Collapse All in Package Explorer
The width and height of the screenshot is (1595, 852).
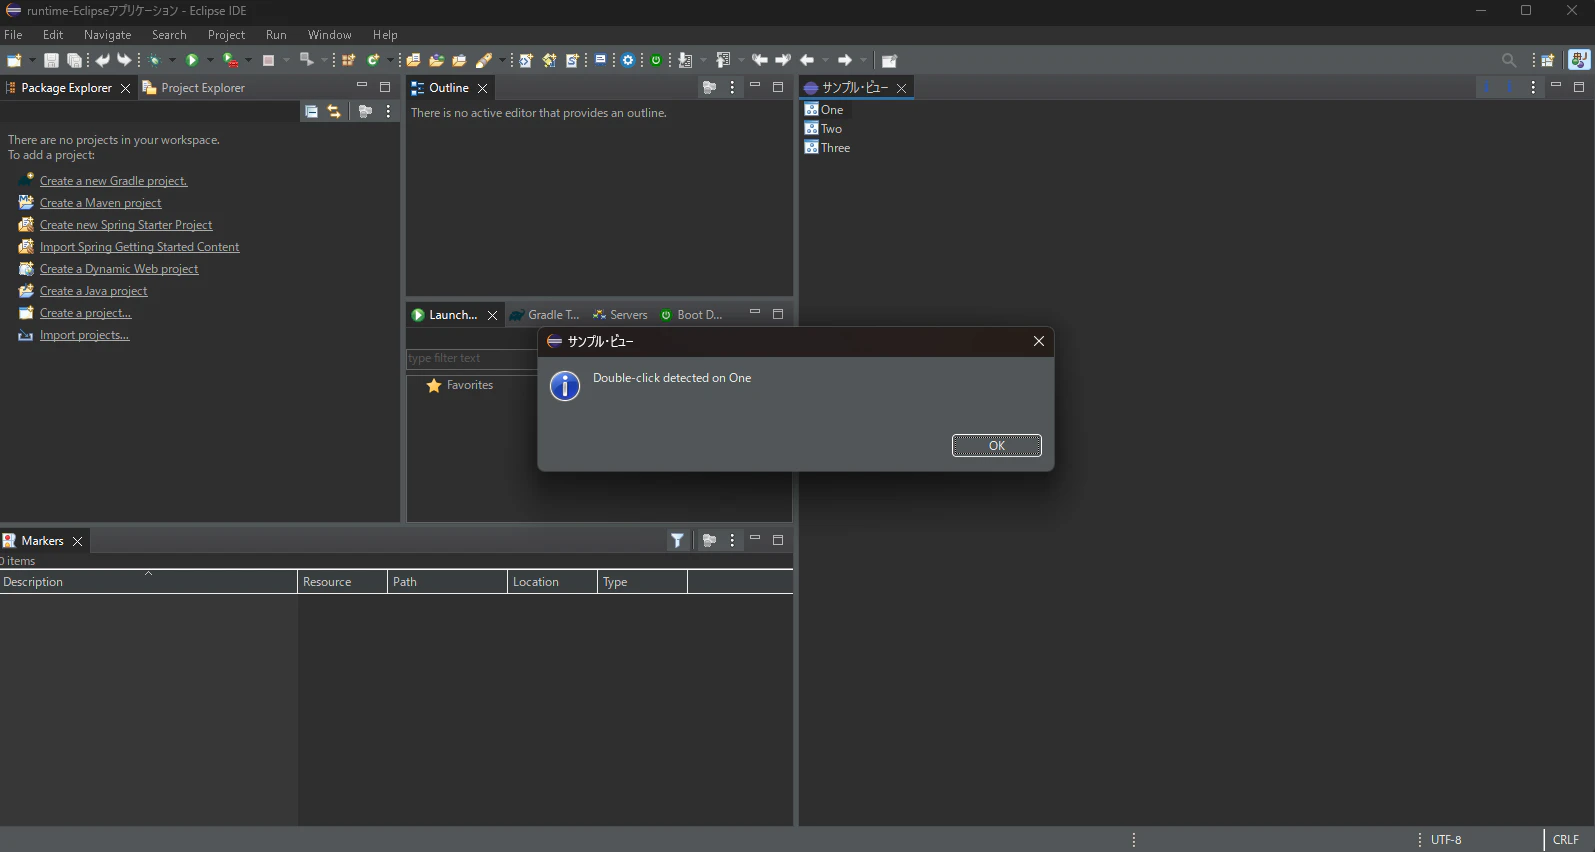coord(312,112)
